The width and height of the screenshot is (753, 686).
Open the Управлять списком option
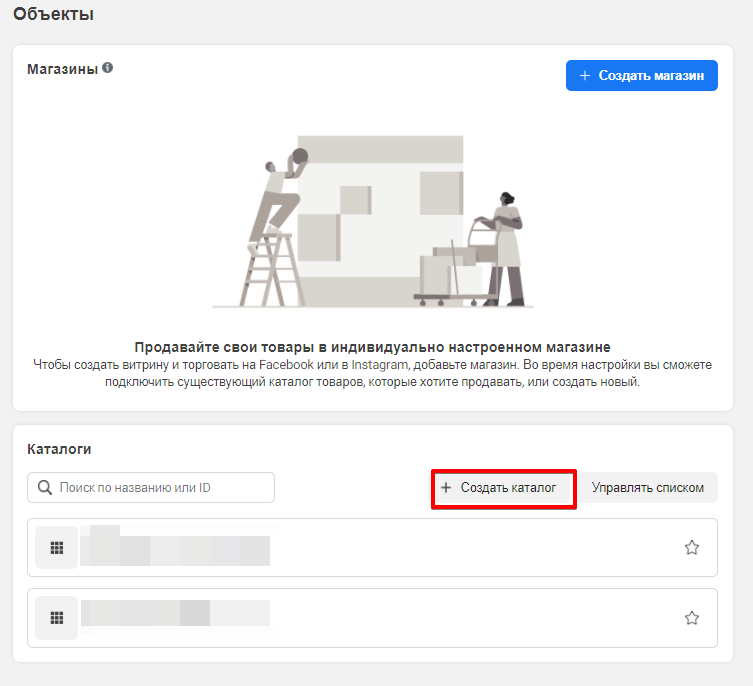click(x=647, y=488)
